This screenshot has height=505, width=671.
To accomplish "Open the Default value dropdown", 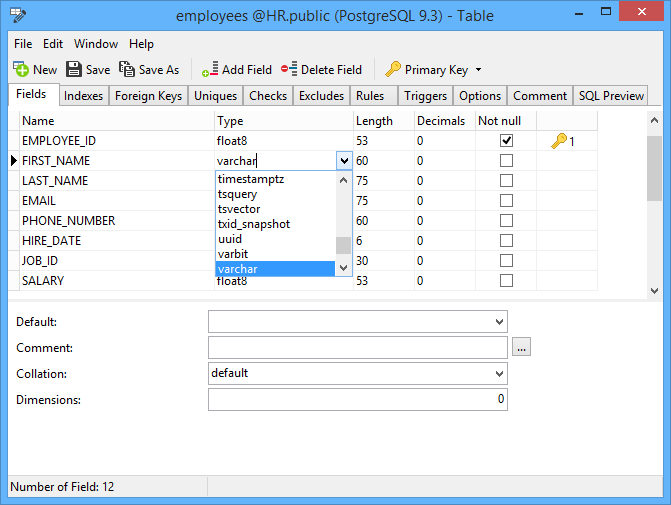I will pos(499,322).
